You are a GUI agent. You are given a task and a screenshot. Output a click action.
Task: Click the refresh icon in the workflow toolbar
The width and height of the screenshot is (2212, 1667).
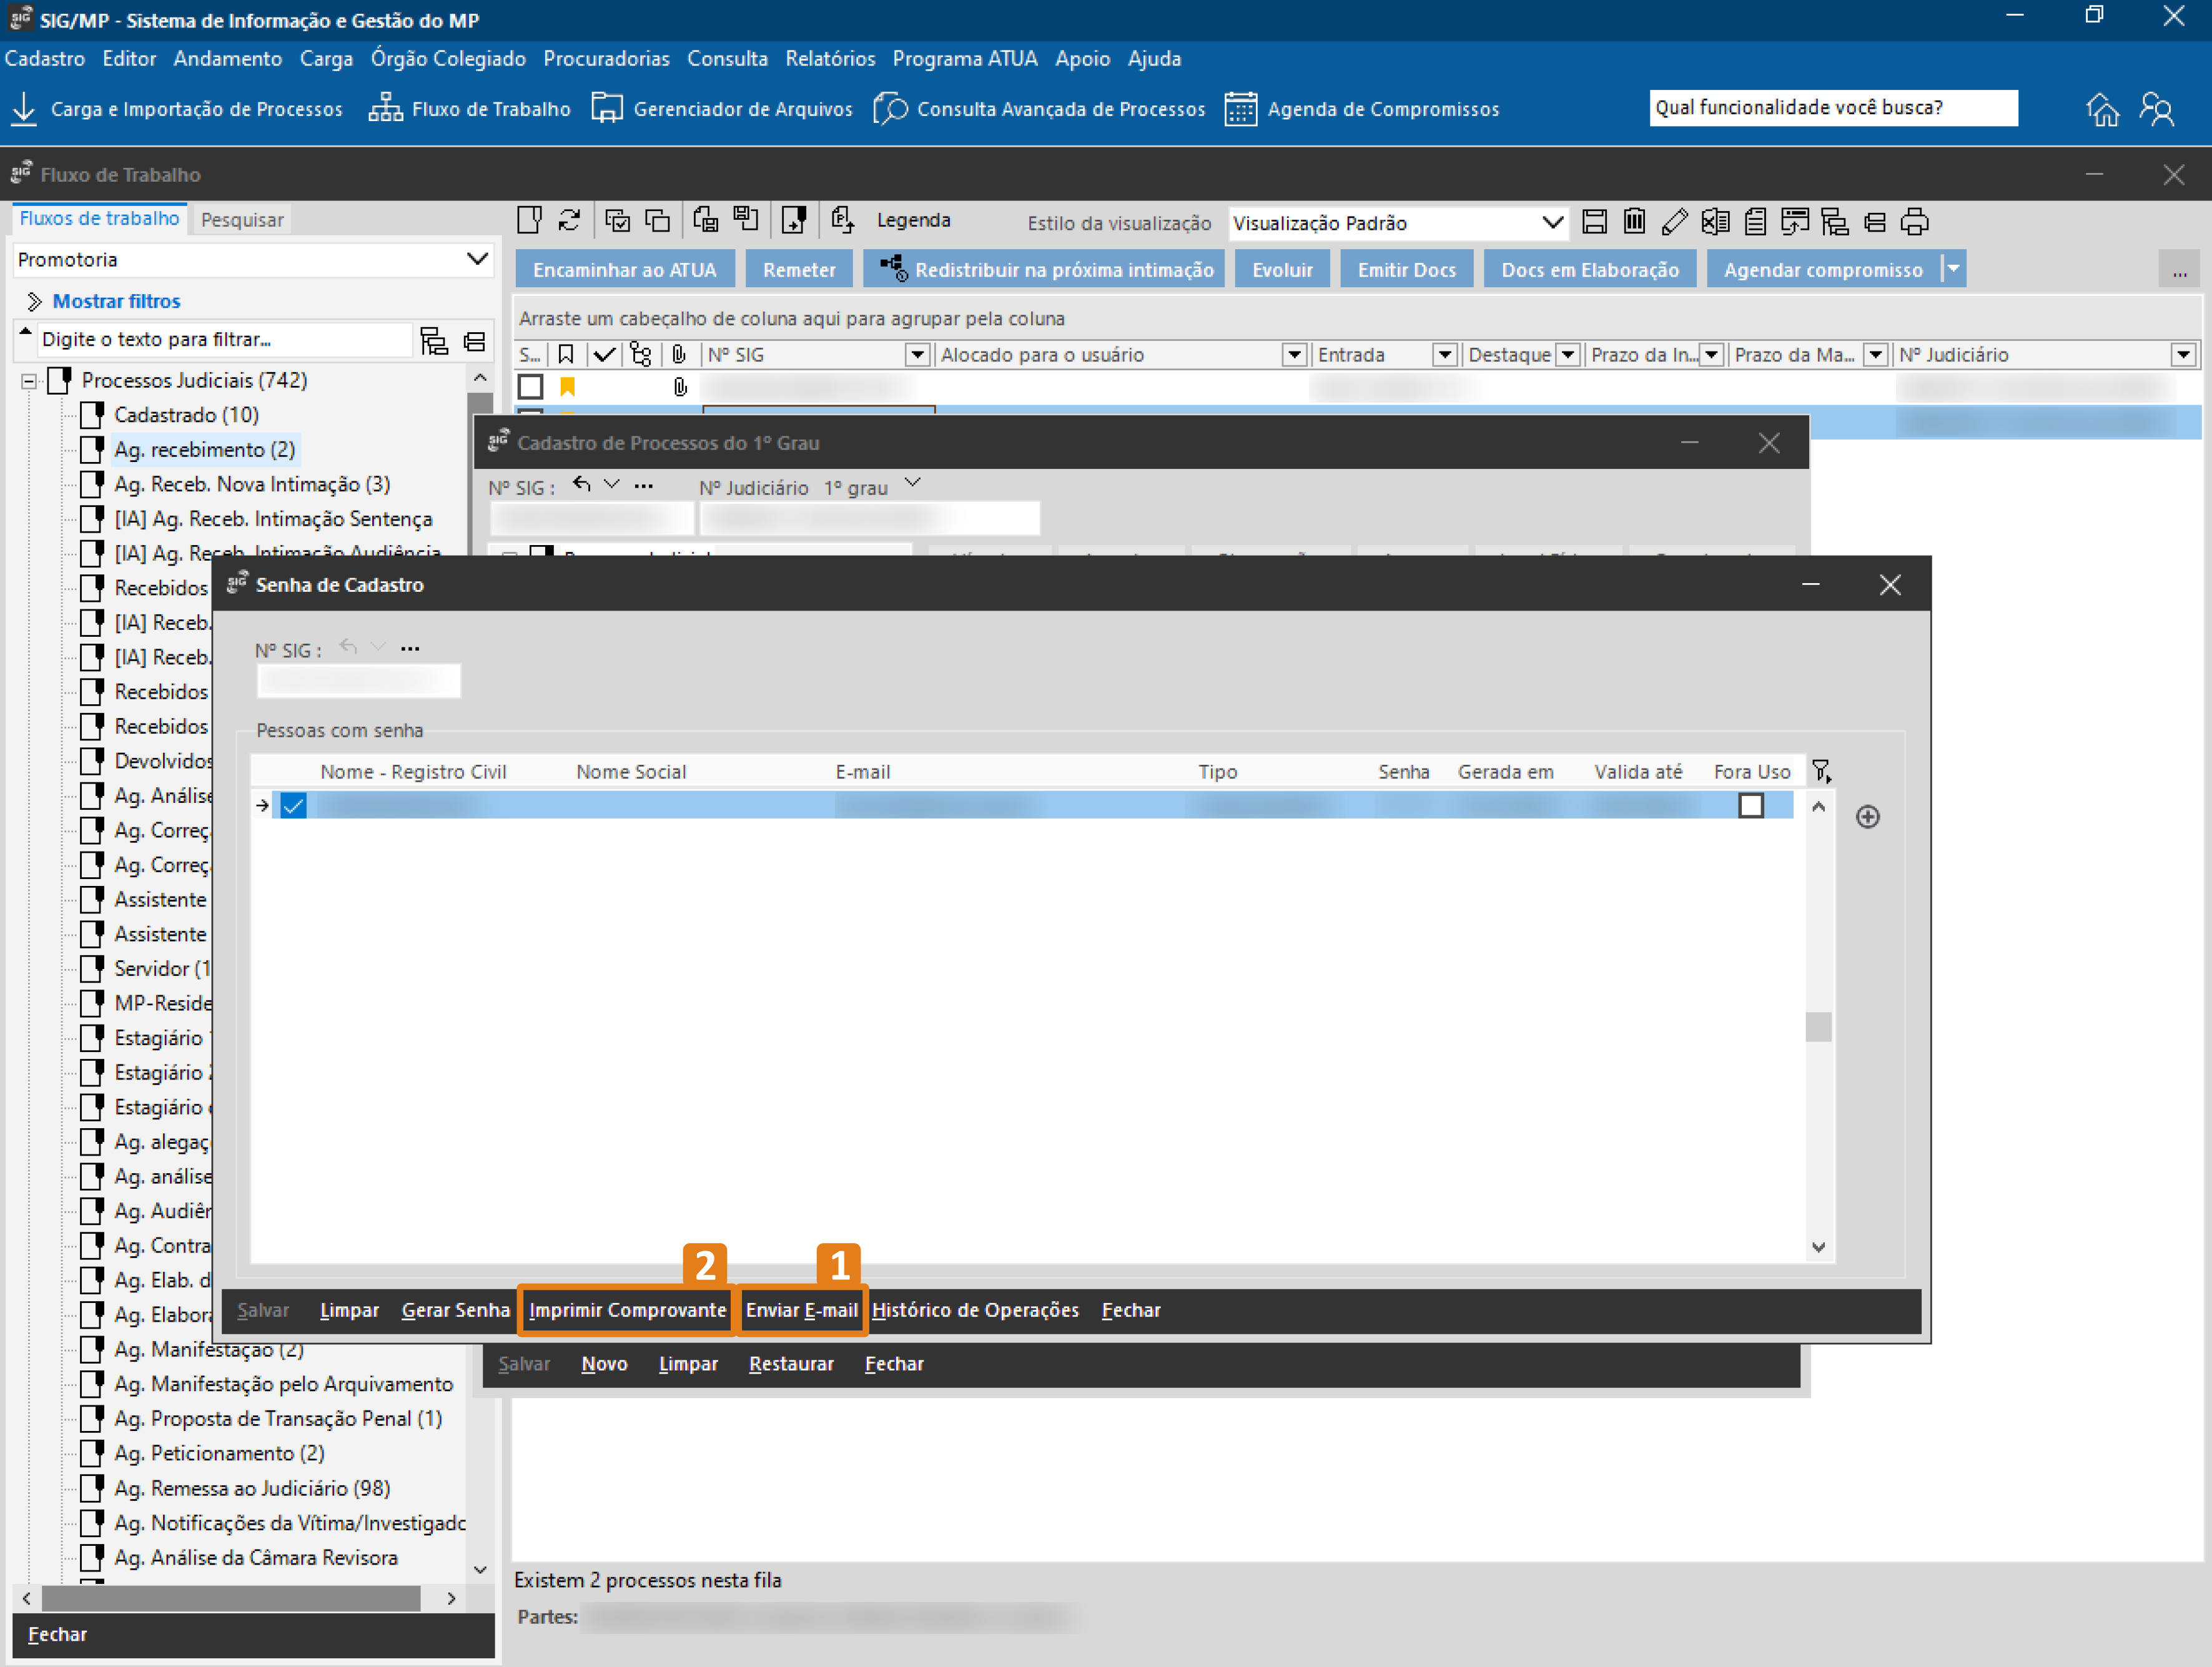tap(569, 220)
